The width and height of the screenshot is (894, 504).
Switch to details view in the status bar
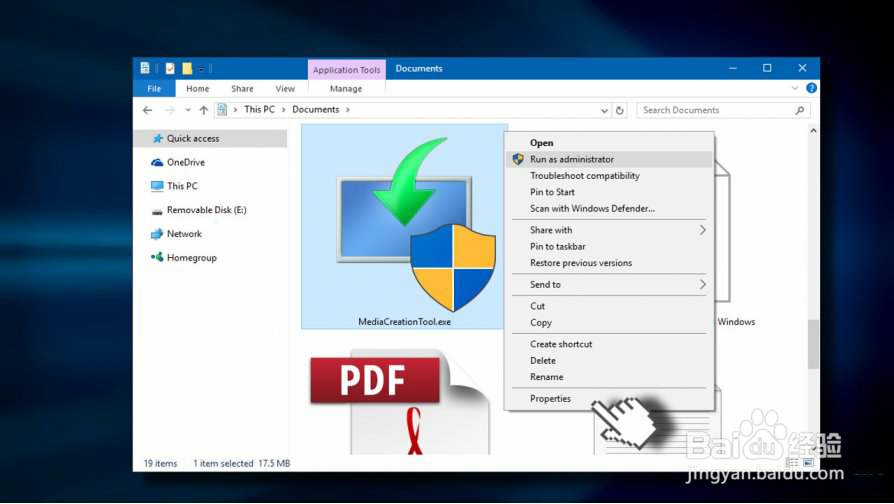click(792, 462)
